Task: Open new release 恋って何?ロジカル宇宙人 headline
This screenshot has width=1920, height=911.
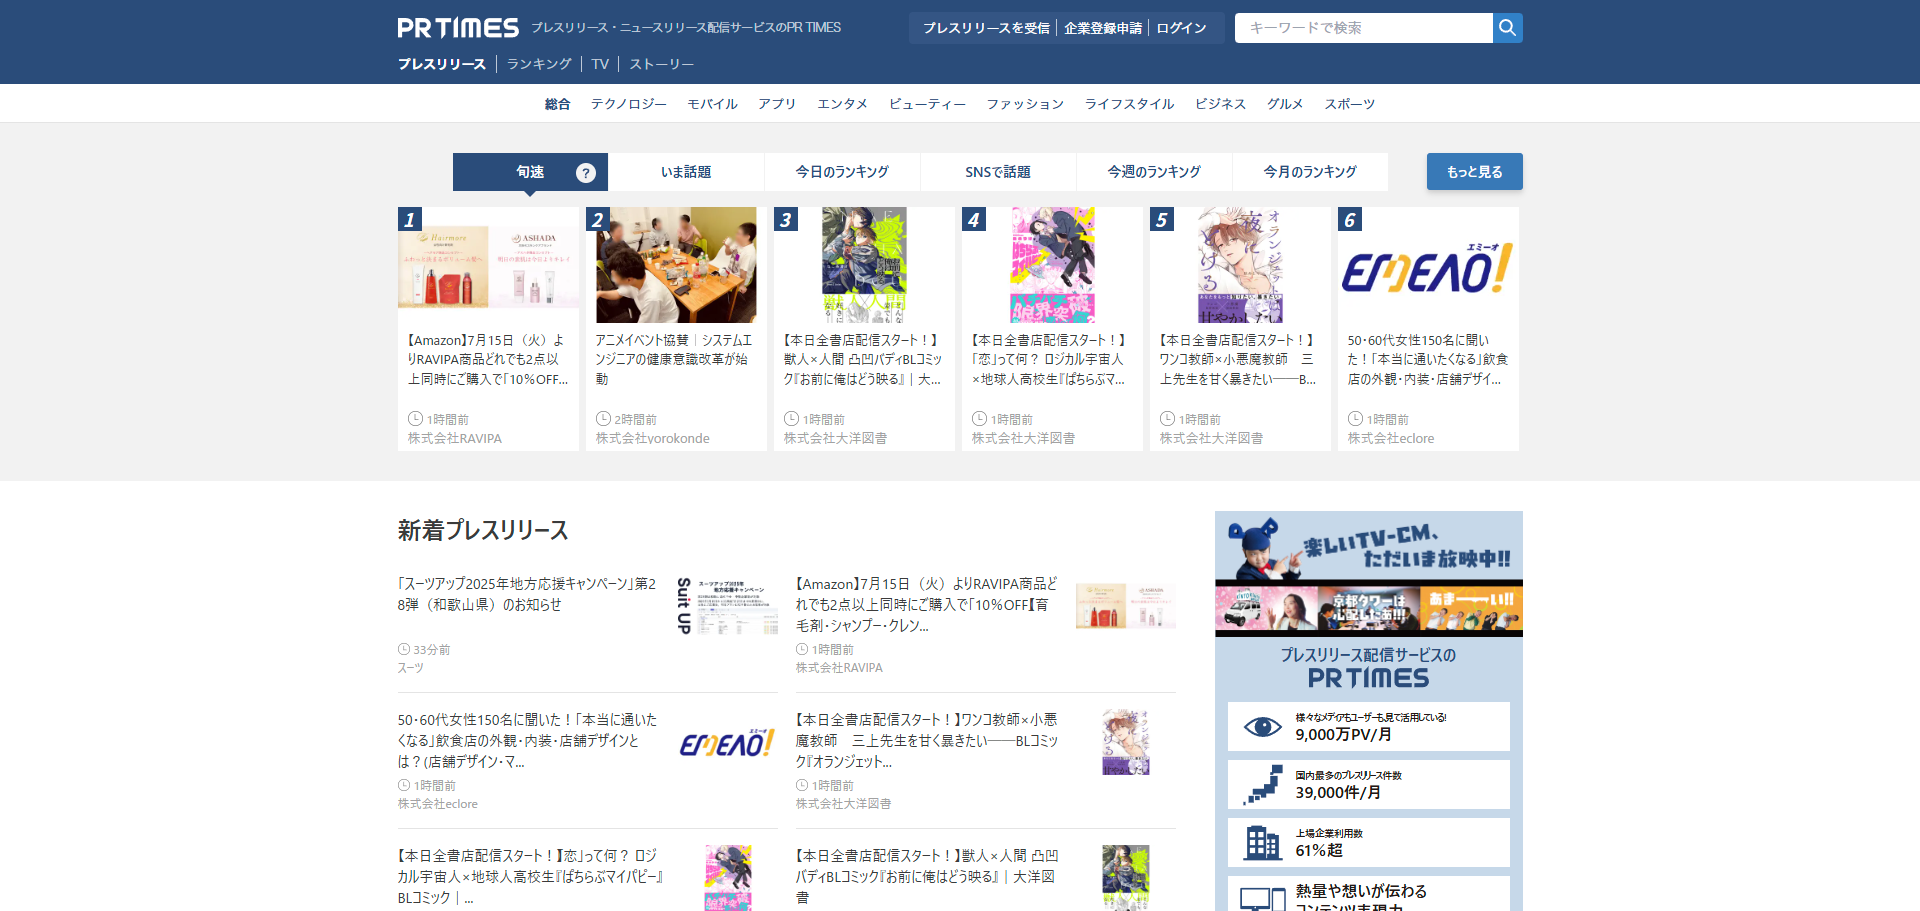Action: [x=530, y=877]
